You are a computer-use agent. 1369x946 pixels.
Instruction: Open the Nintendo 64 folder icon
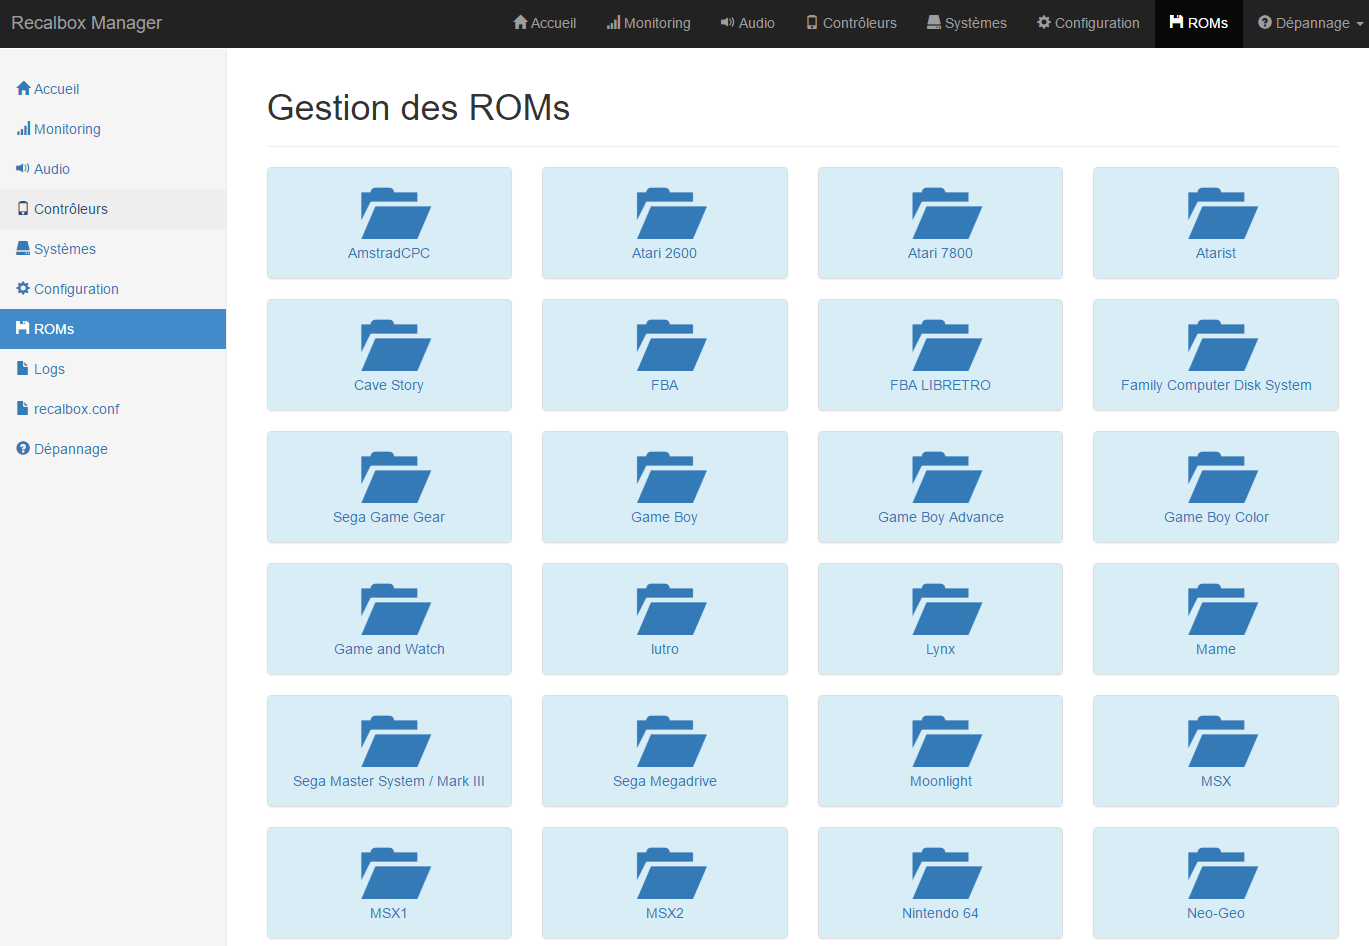tap(946, 873)
